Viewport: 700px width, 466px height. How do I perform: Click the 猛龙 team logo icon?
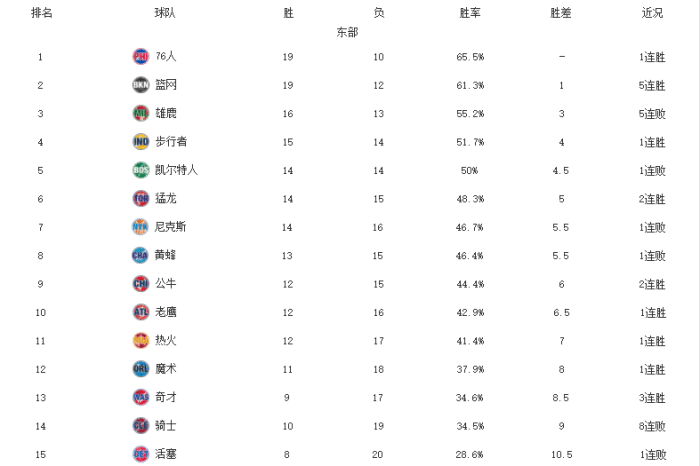141,198
